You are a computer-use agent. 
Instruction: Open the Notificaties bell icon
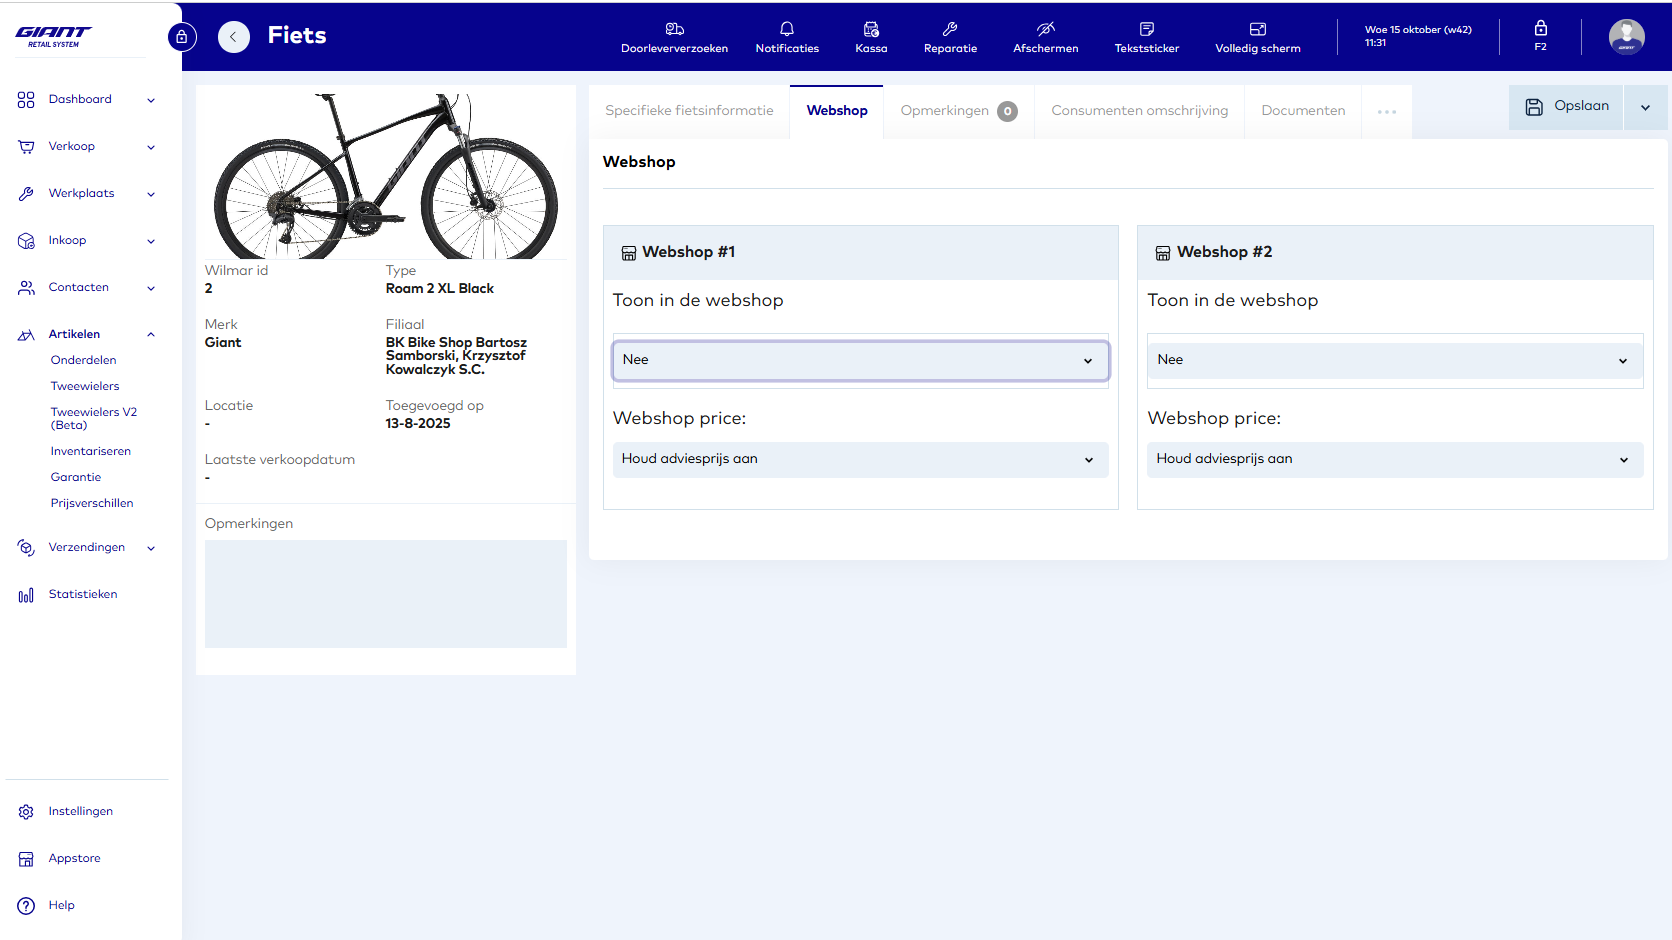pyautogui.click(x=787, y=30)
